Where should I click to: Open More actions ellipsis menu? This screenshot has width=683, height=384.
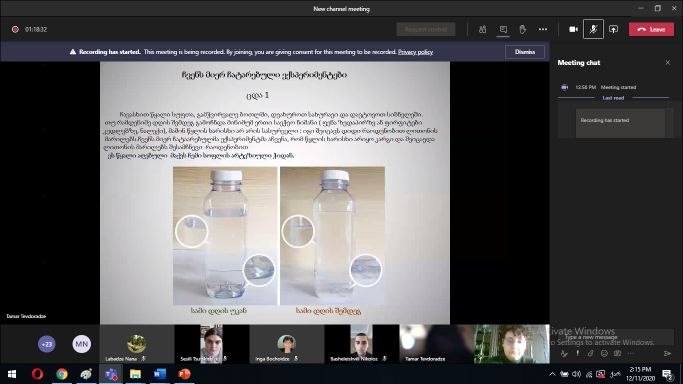coord(543,29)
